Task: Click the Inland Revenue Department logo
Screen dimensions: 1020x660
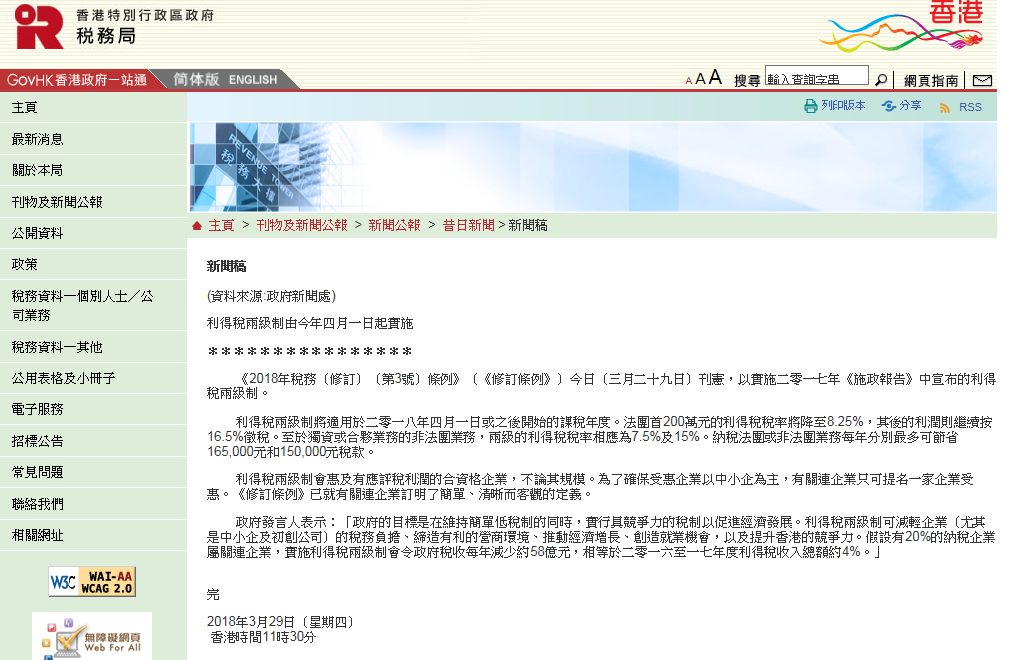Action: (x=40, y=27)
